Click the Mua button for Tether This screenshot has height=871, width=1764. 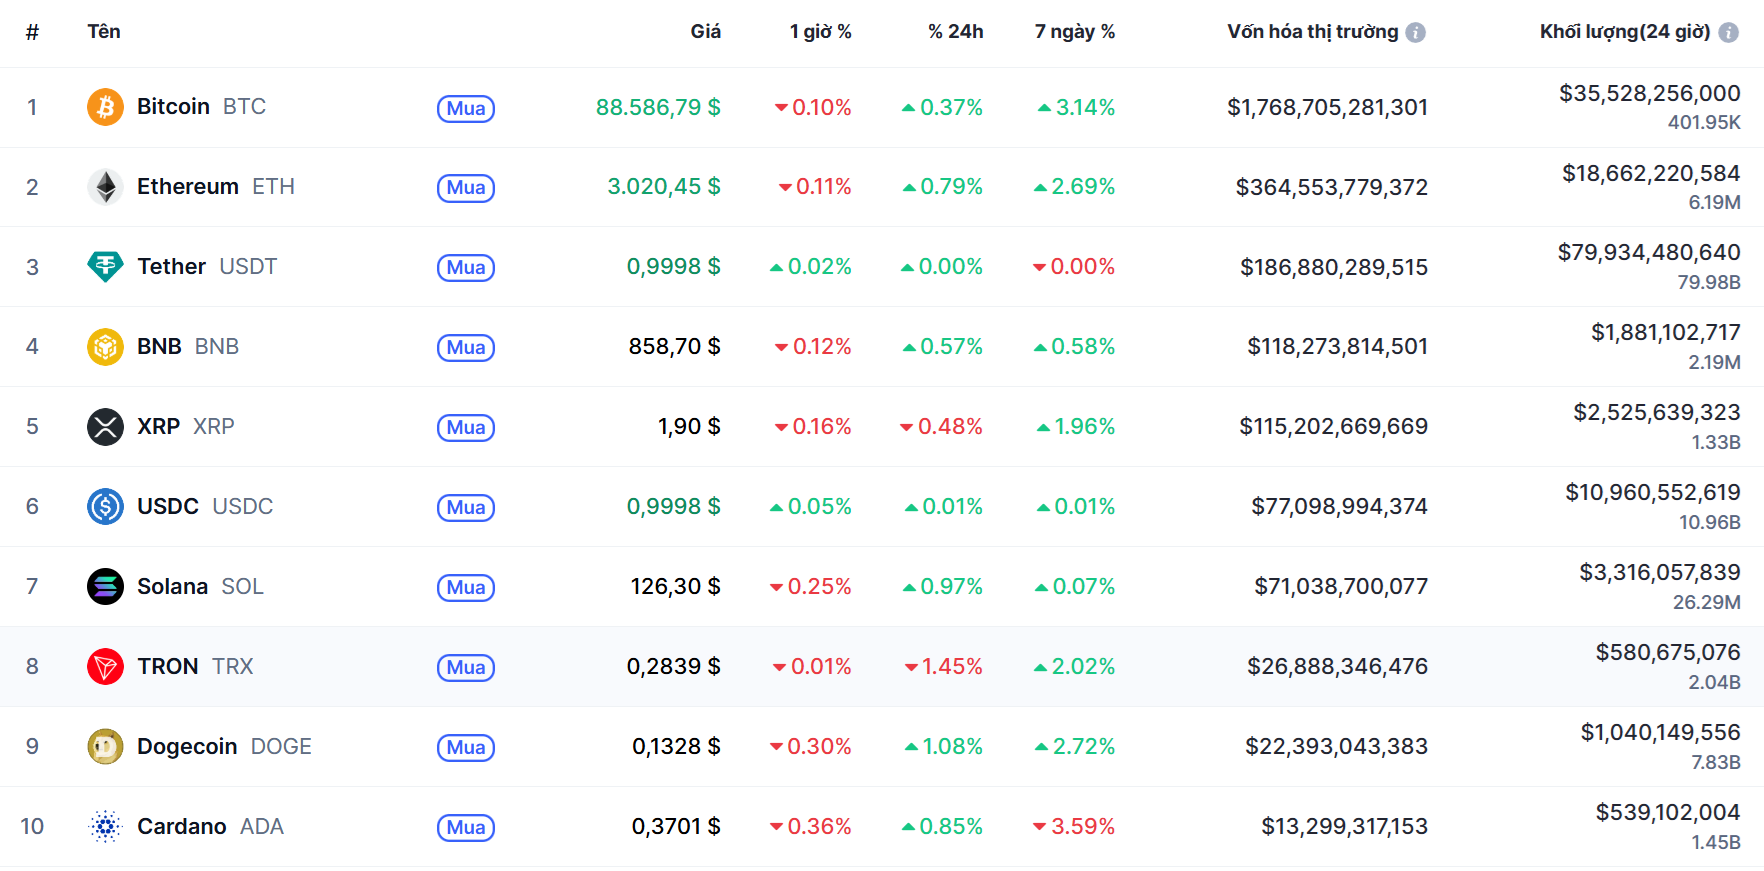[x=466, y=268]
